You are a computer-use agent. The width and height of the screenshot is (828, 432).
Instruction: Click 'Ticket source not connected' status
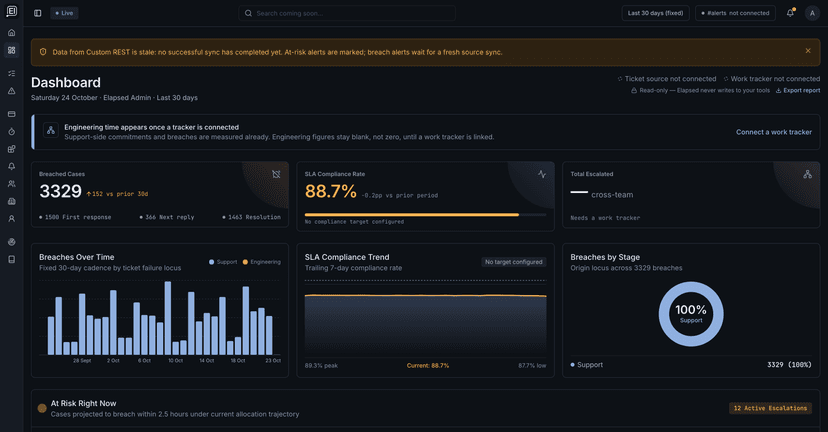[666, 79]
